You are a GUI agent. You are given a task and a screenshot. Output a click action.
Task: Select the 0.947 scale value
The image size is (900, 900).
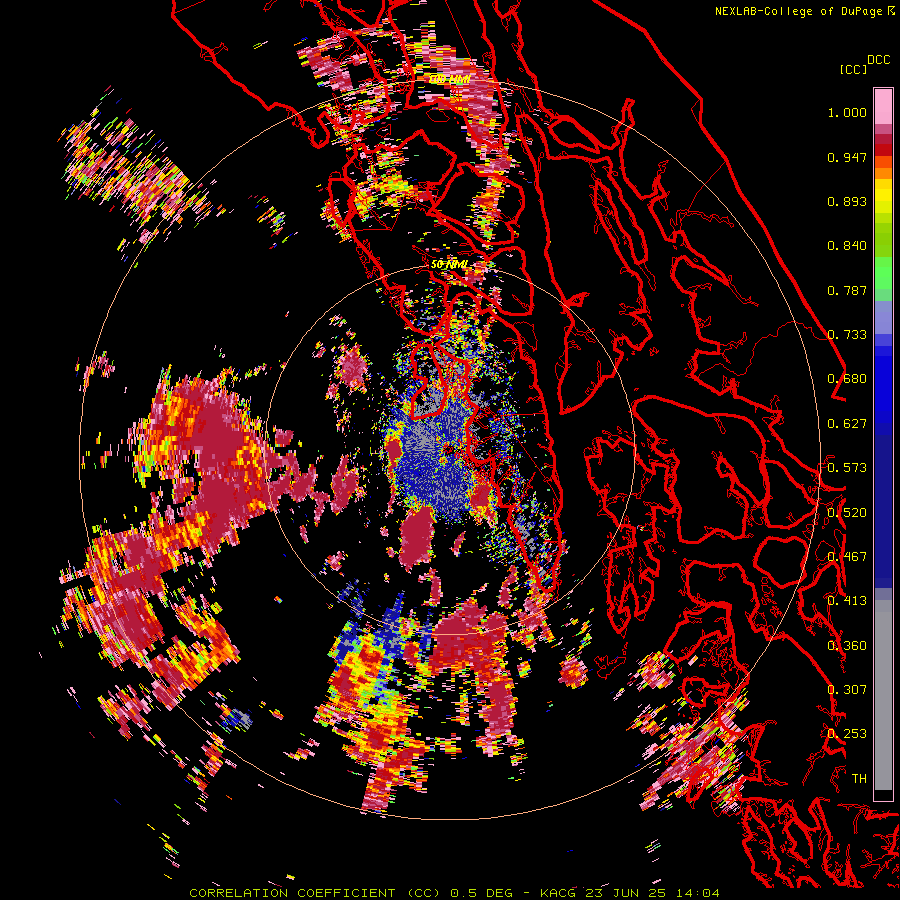[847, 157]
